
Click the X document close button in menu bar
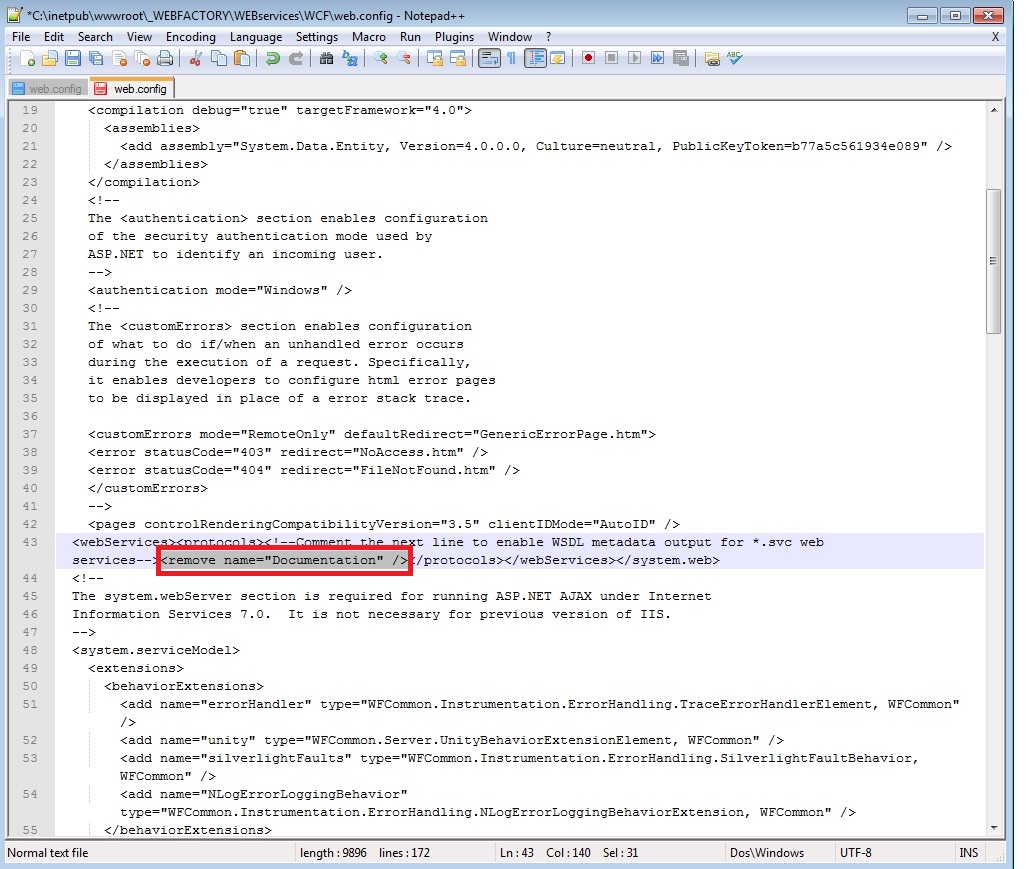(x=995, y=37)
